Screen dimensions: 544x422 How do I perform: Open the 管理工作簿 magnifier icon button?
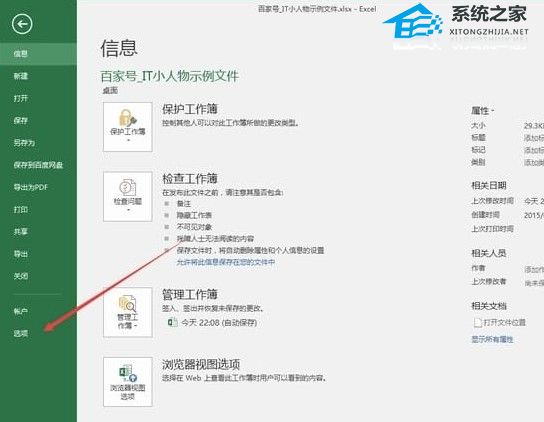(x=128, y=312)
